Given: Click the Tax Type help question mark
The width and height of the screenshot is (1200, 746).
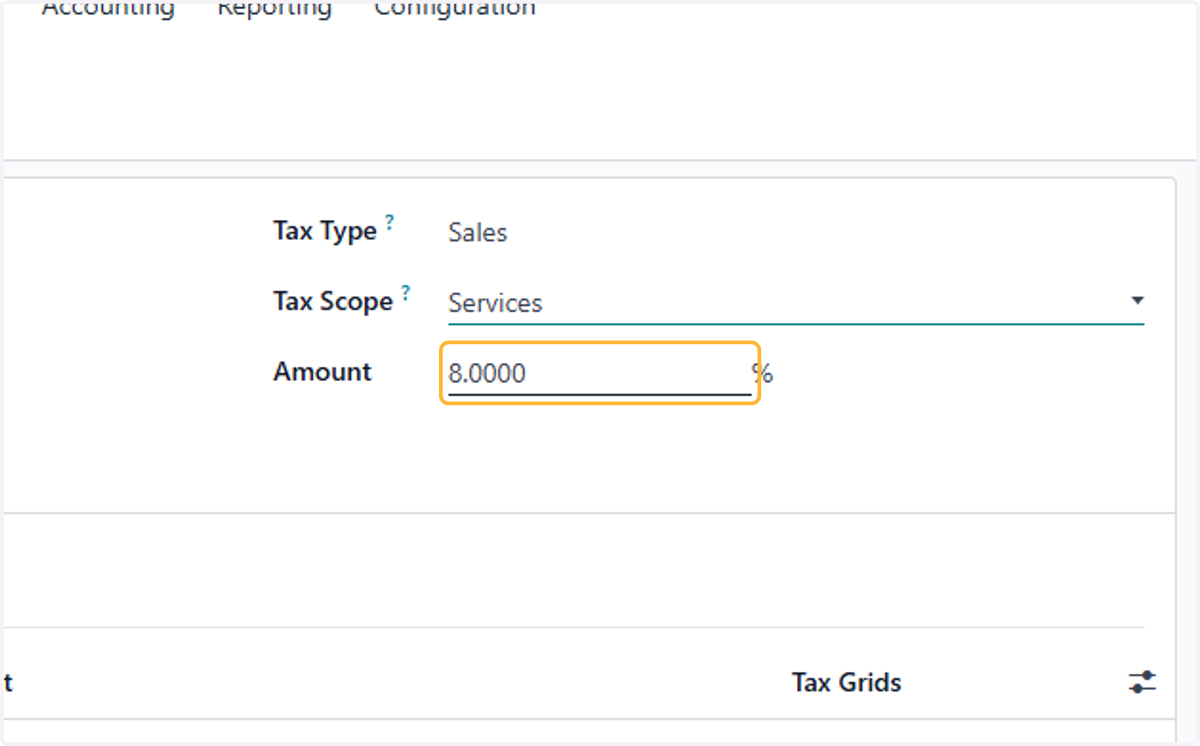Looking at the screenshot, I should (x=390, y=223).
